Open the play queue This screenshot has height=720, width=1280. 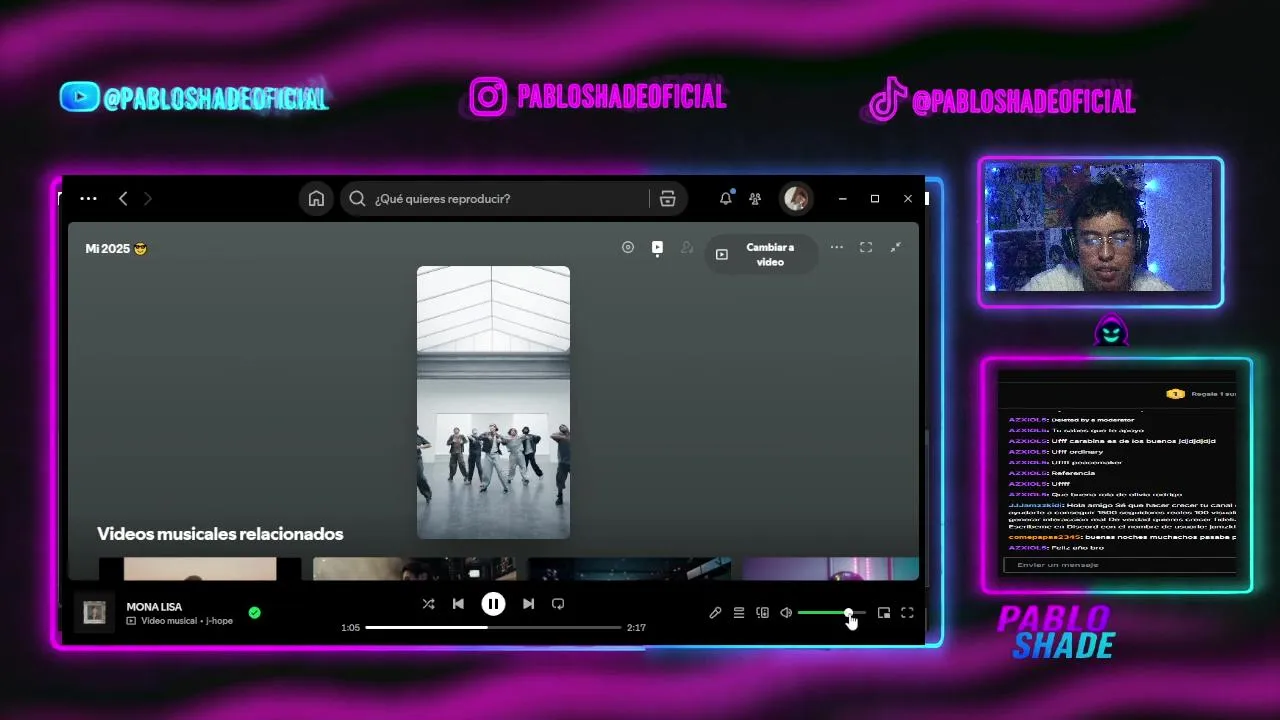point(739,613)
